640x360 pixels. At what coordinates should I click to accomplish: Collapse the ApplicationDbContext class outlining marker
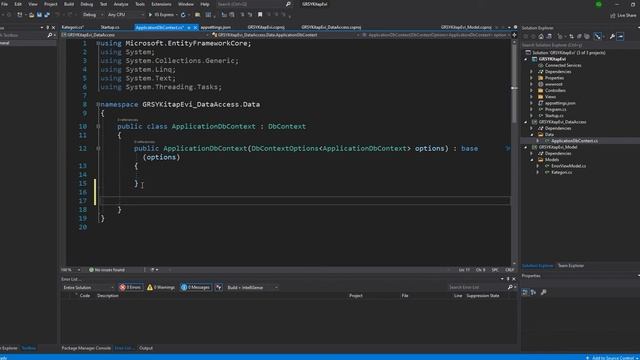point(98,127)
